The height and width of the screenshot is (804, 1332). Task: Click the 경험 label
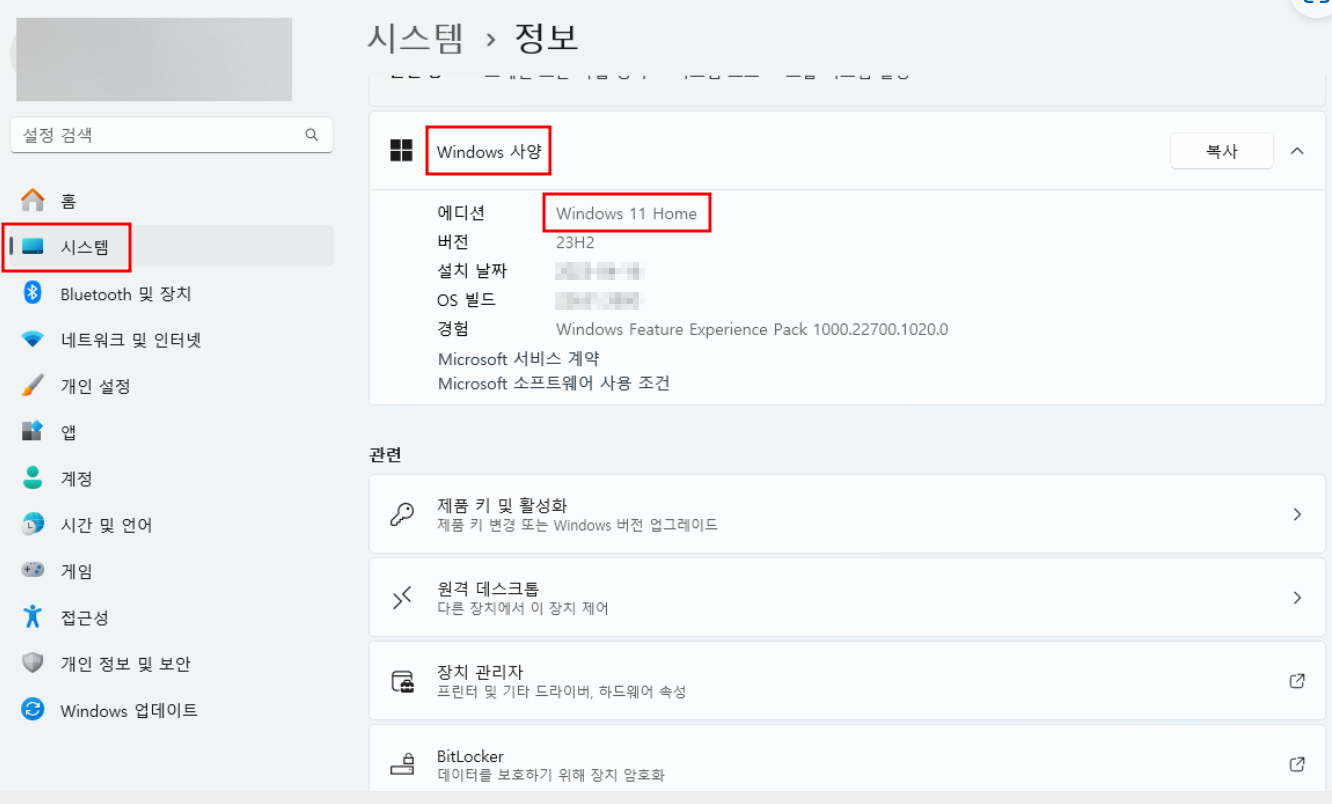(453, 329)
